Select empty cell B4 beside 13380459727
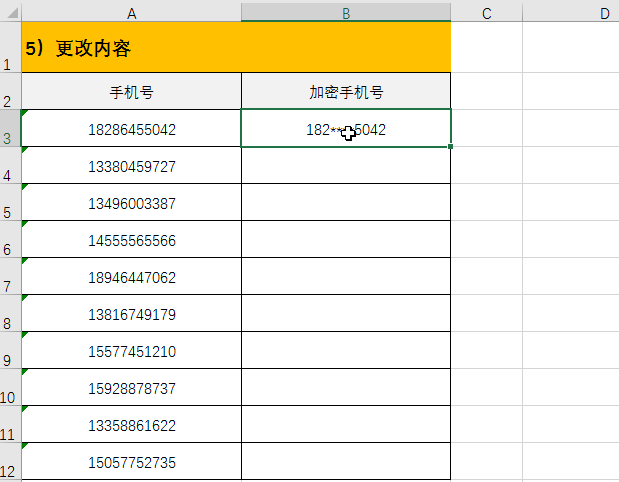Screen dimensions: 619x482 (x=346, y=165)
